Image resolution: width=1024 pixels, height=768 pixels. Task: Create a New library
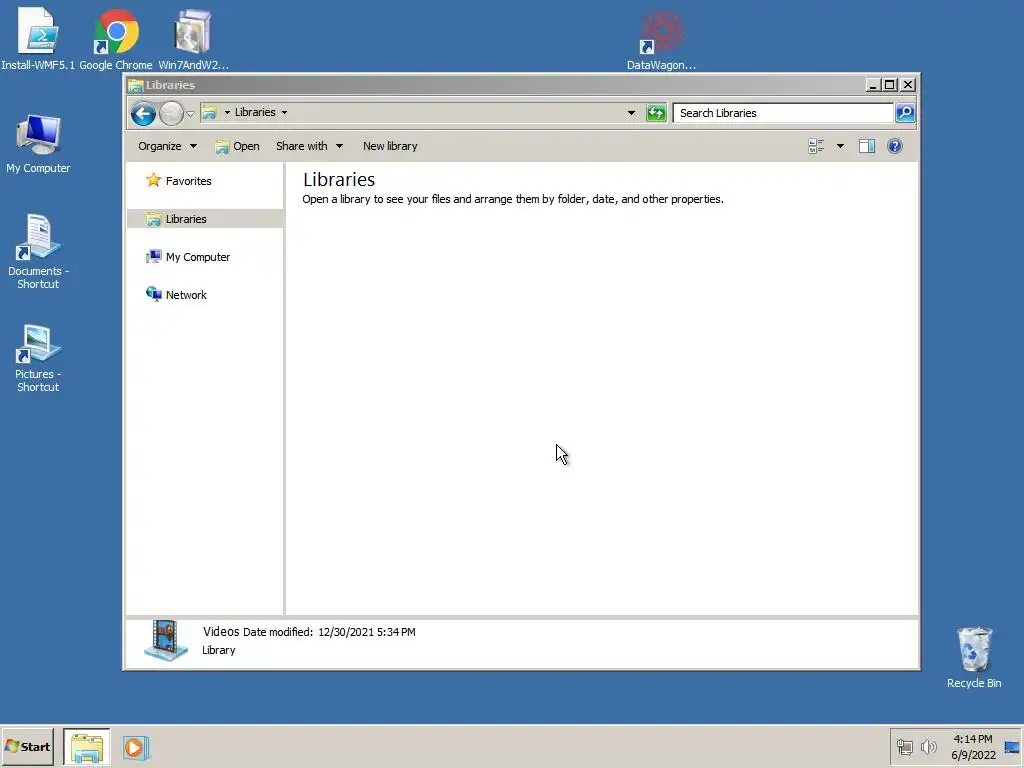pyautogui.click(x=390, y=146)
